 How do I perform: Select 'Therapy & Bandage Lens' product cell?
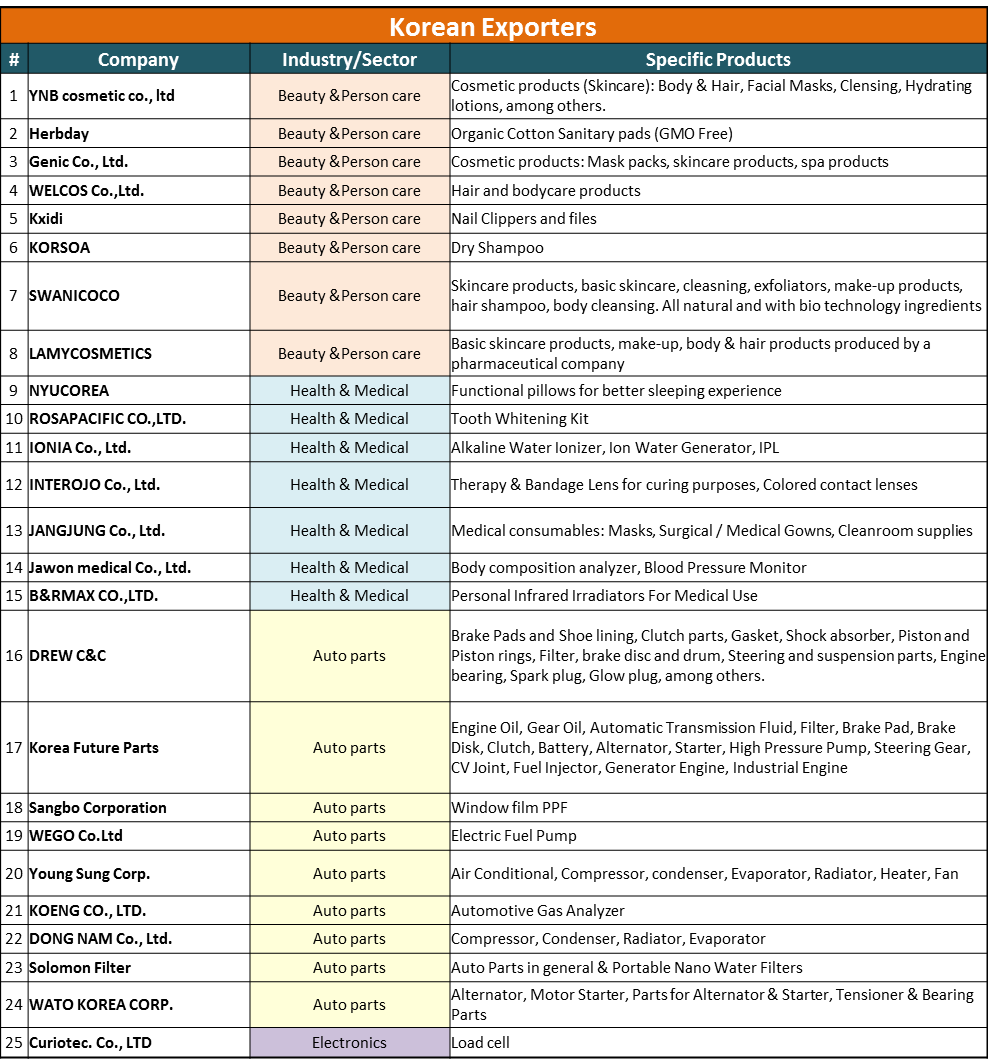(x=718, y=485)
